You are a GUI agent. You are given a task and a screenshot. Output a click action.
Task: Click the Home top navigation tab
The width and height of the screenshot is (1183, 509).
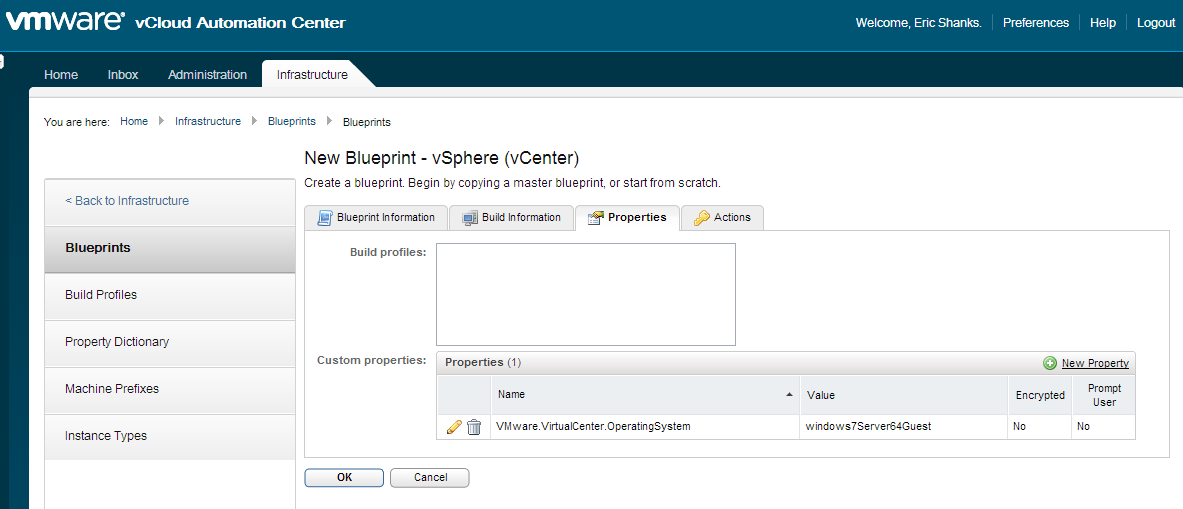[x=61, y=75]
